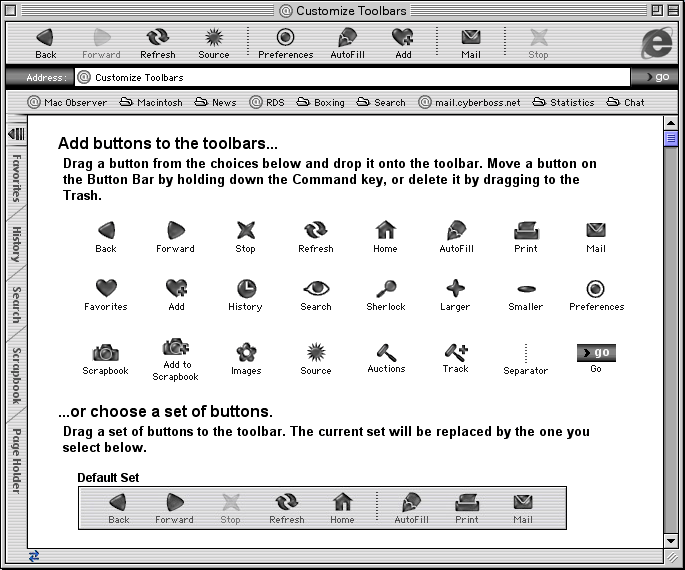Click the Scrapbook camera icon
The image size is (685, 570).
click(105, 352)
